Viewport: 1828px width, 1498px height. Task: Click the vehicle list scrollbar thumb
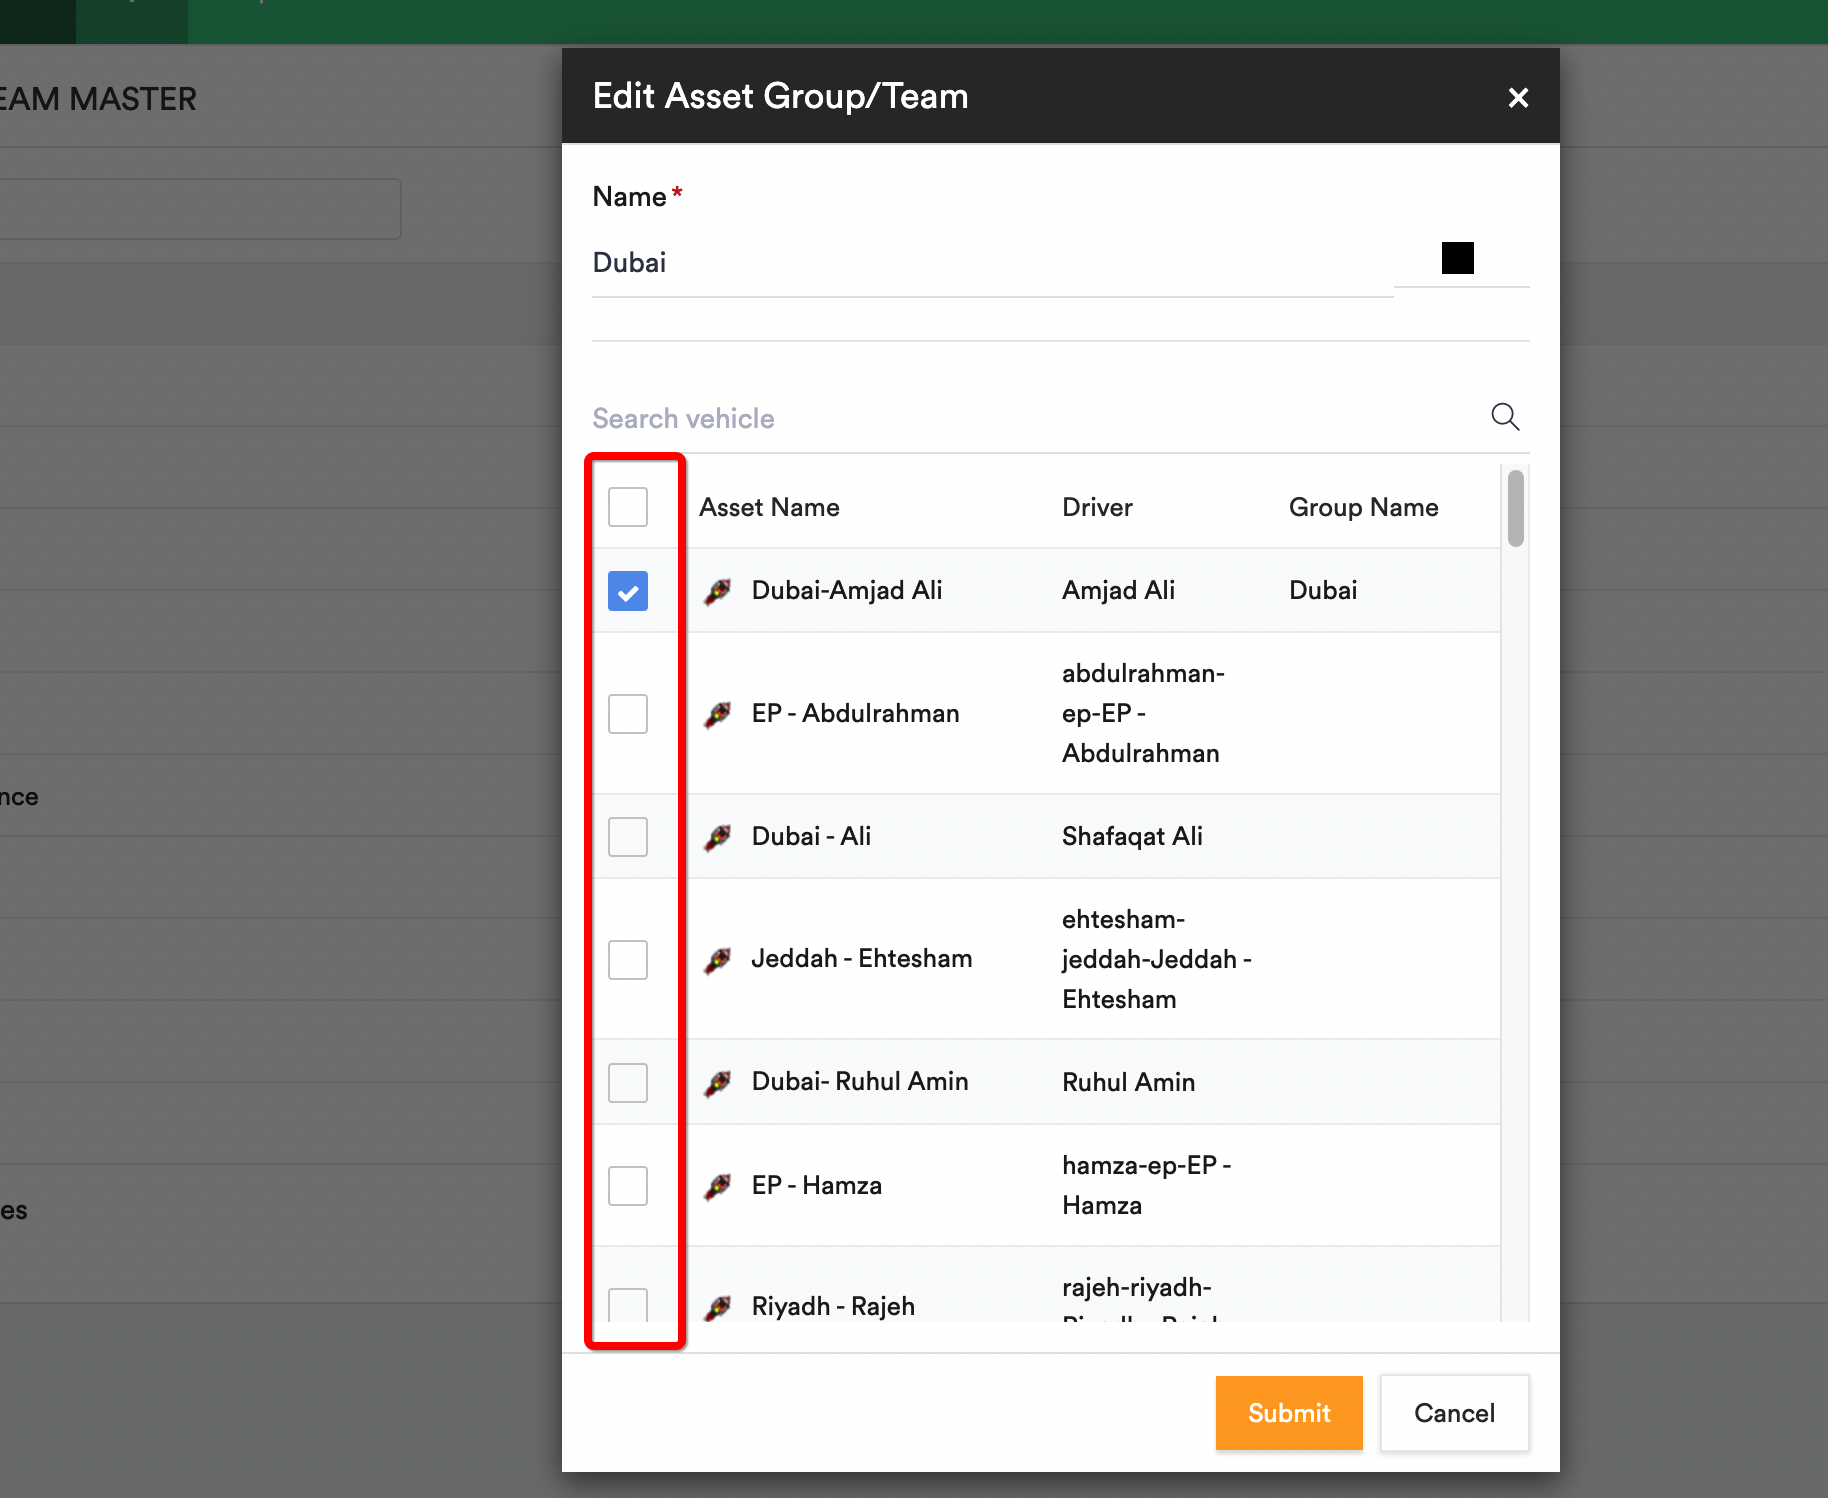coord(1516,508)
